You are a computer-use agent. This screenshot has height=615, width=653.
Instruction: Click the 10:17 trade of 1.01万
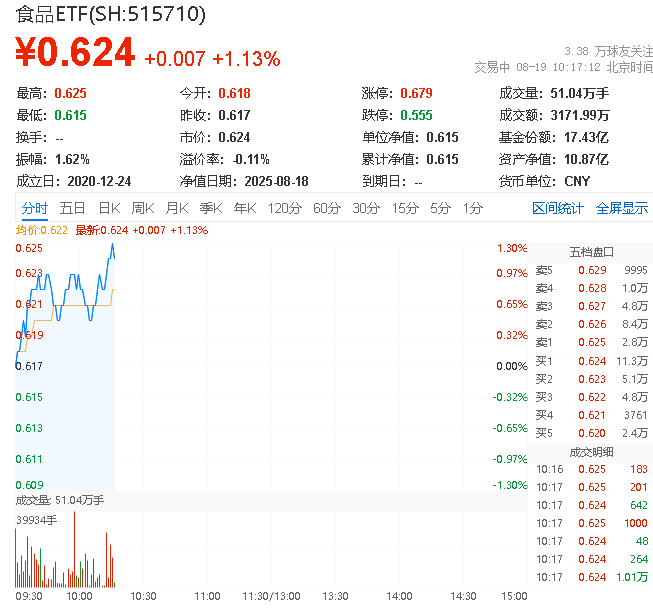coord(591,577)
